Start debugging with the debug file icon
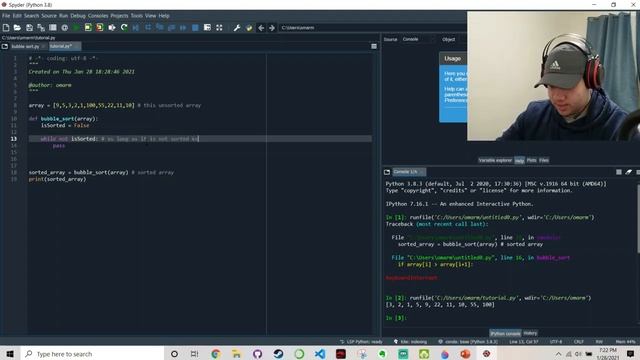Viewport: 640px width, 360px height. (136, 27)
